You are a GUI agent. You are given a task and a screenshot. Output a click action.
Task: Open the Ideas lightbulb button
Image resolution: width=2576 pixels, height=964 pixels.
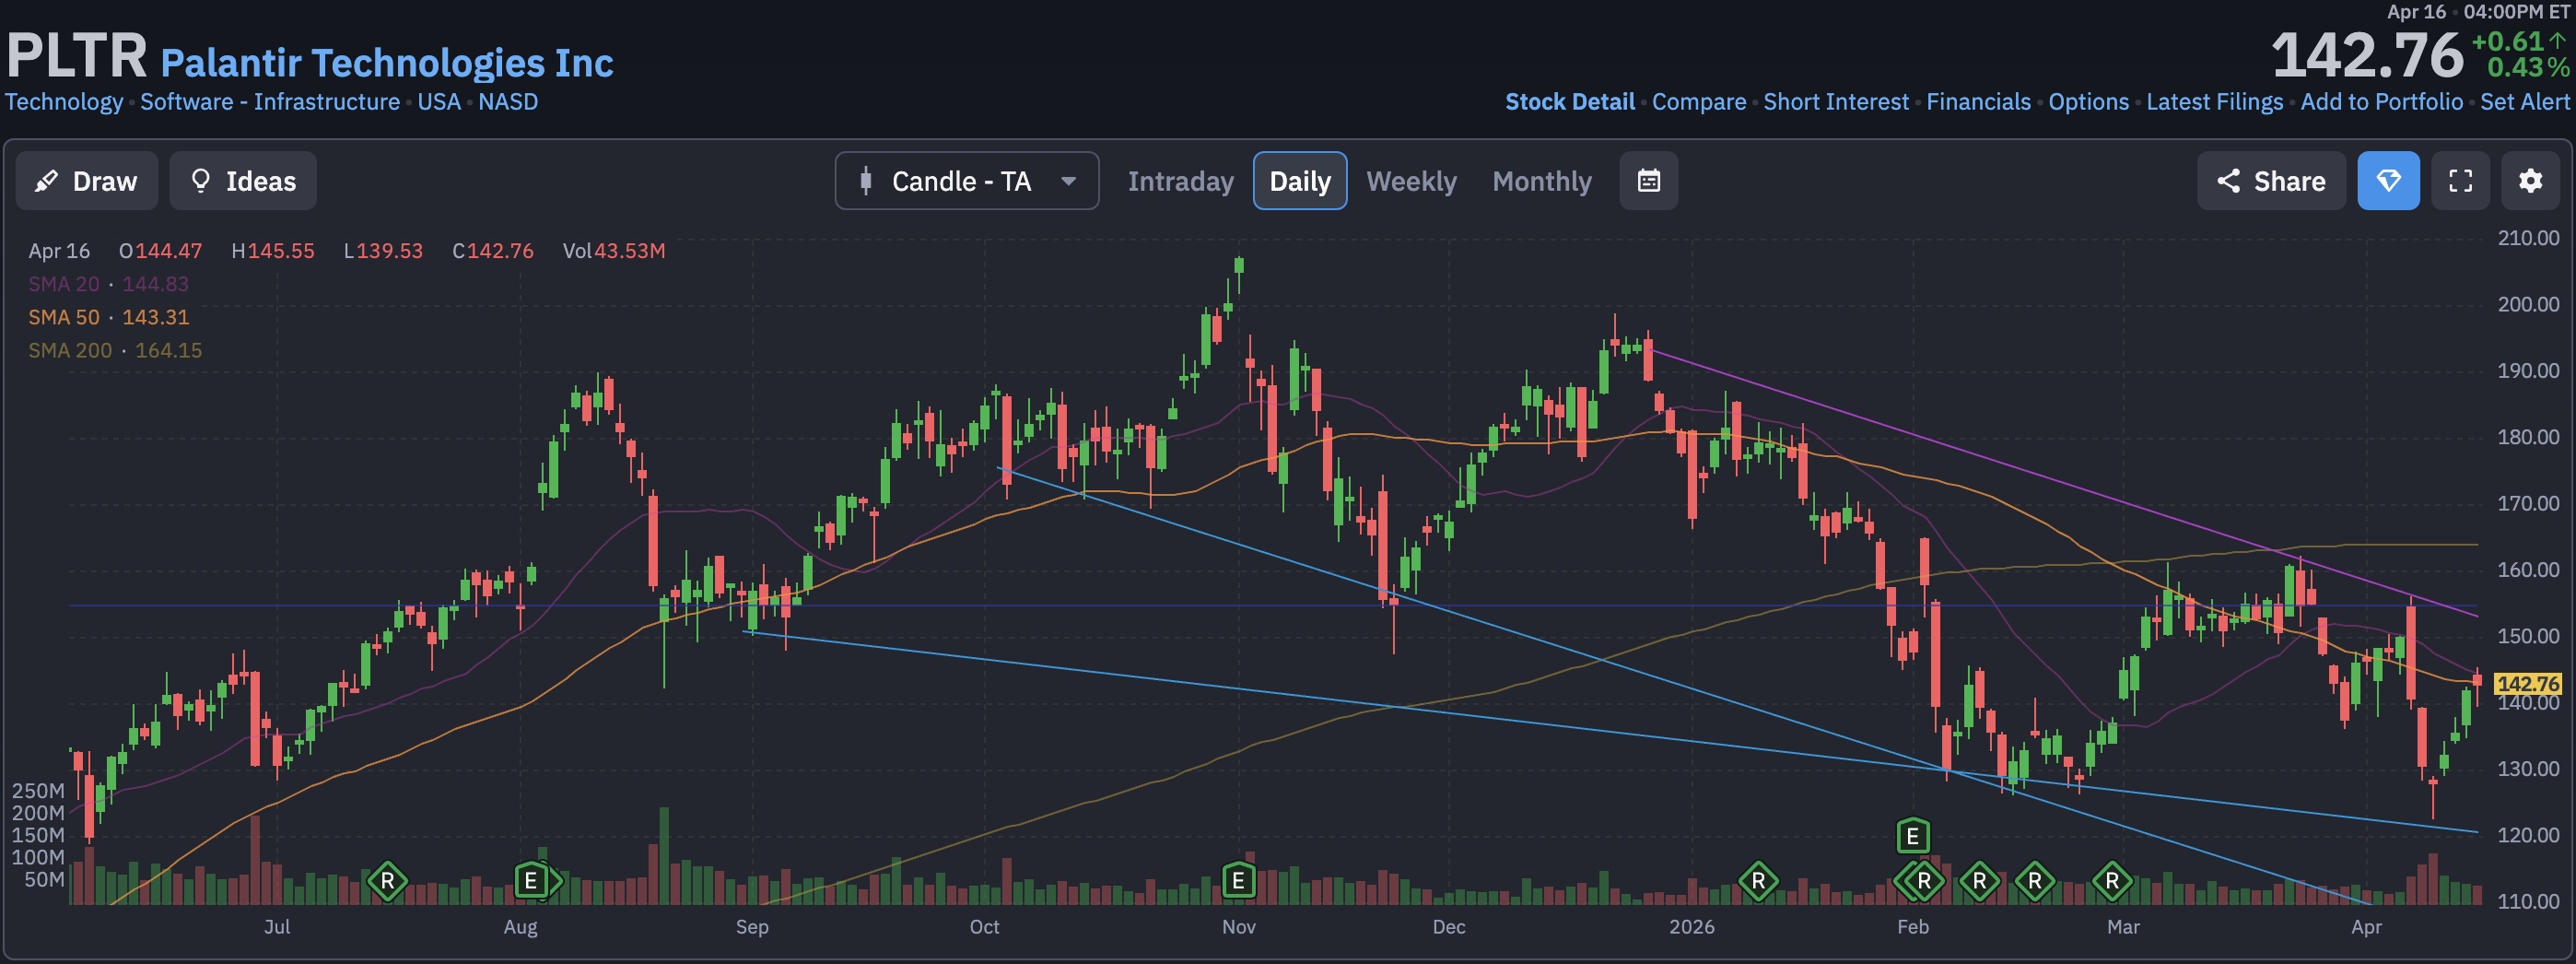243,181
